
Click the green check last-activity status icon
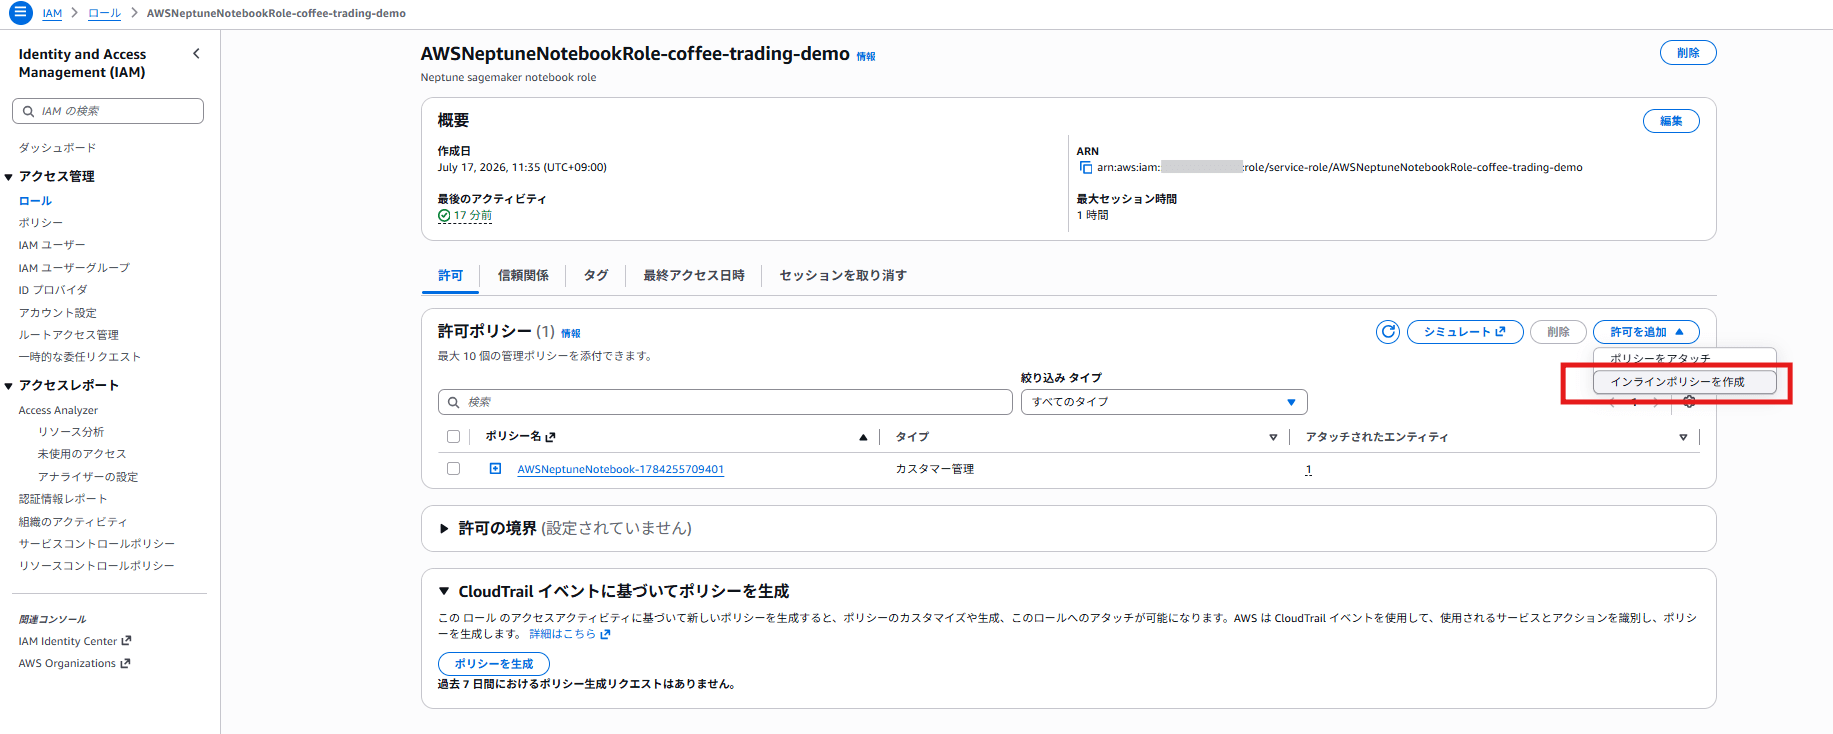pyautogui.click(x=444, y=215)
